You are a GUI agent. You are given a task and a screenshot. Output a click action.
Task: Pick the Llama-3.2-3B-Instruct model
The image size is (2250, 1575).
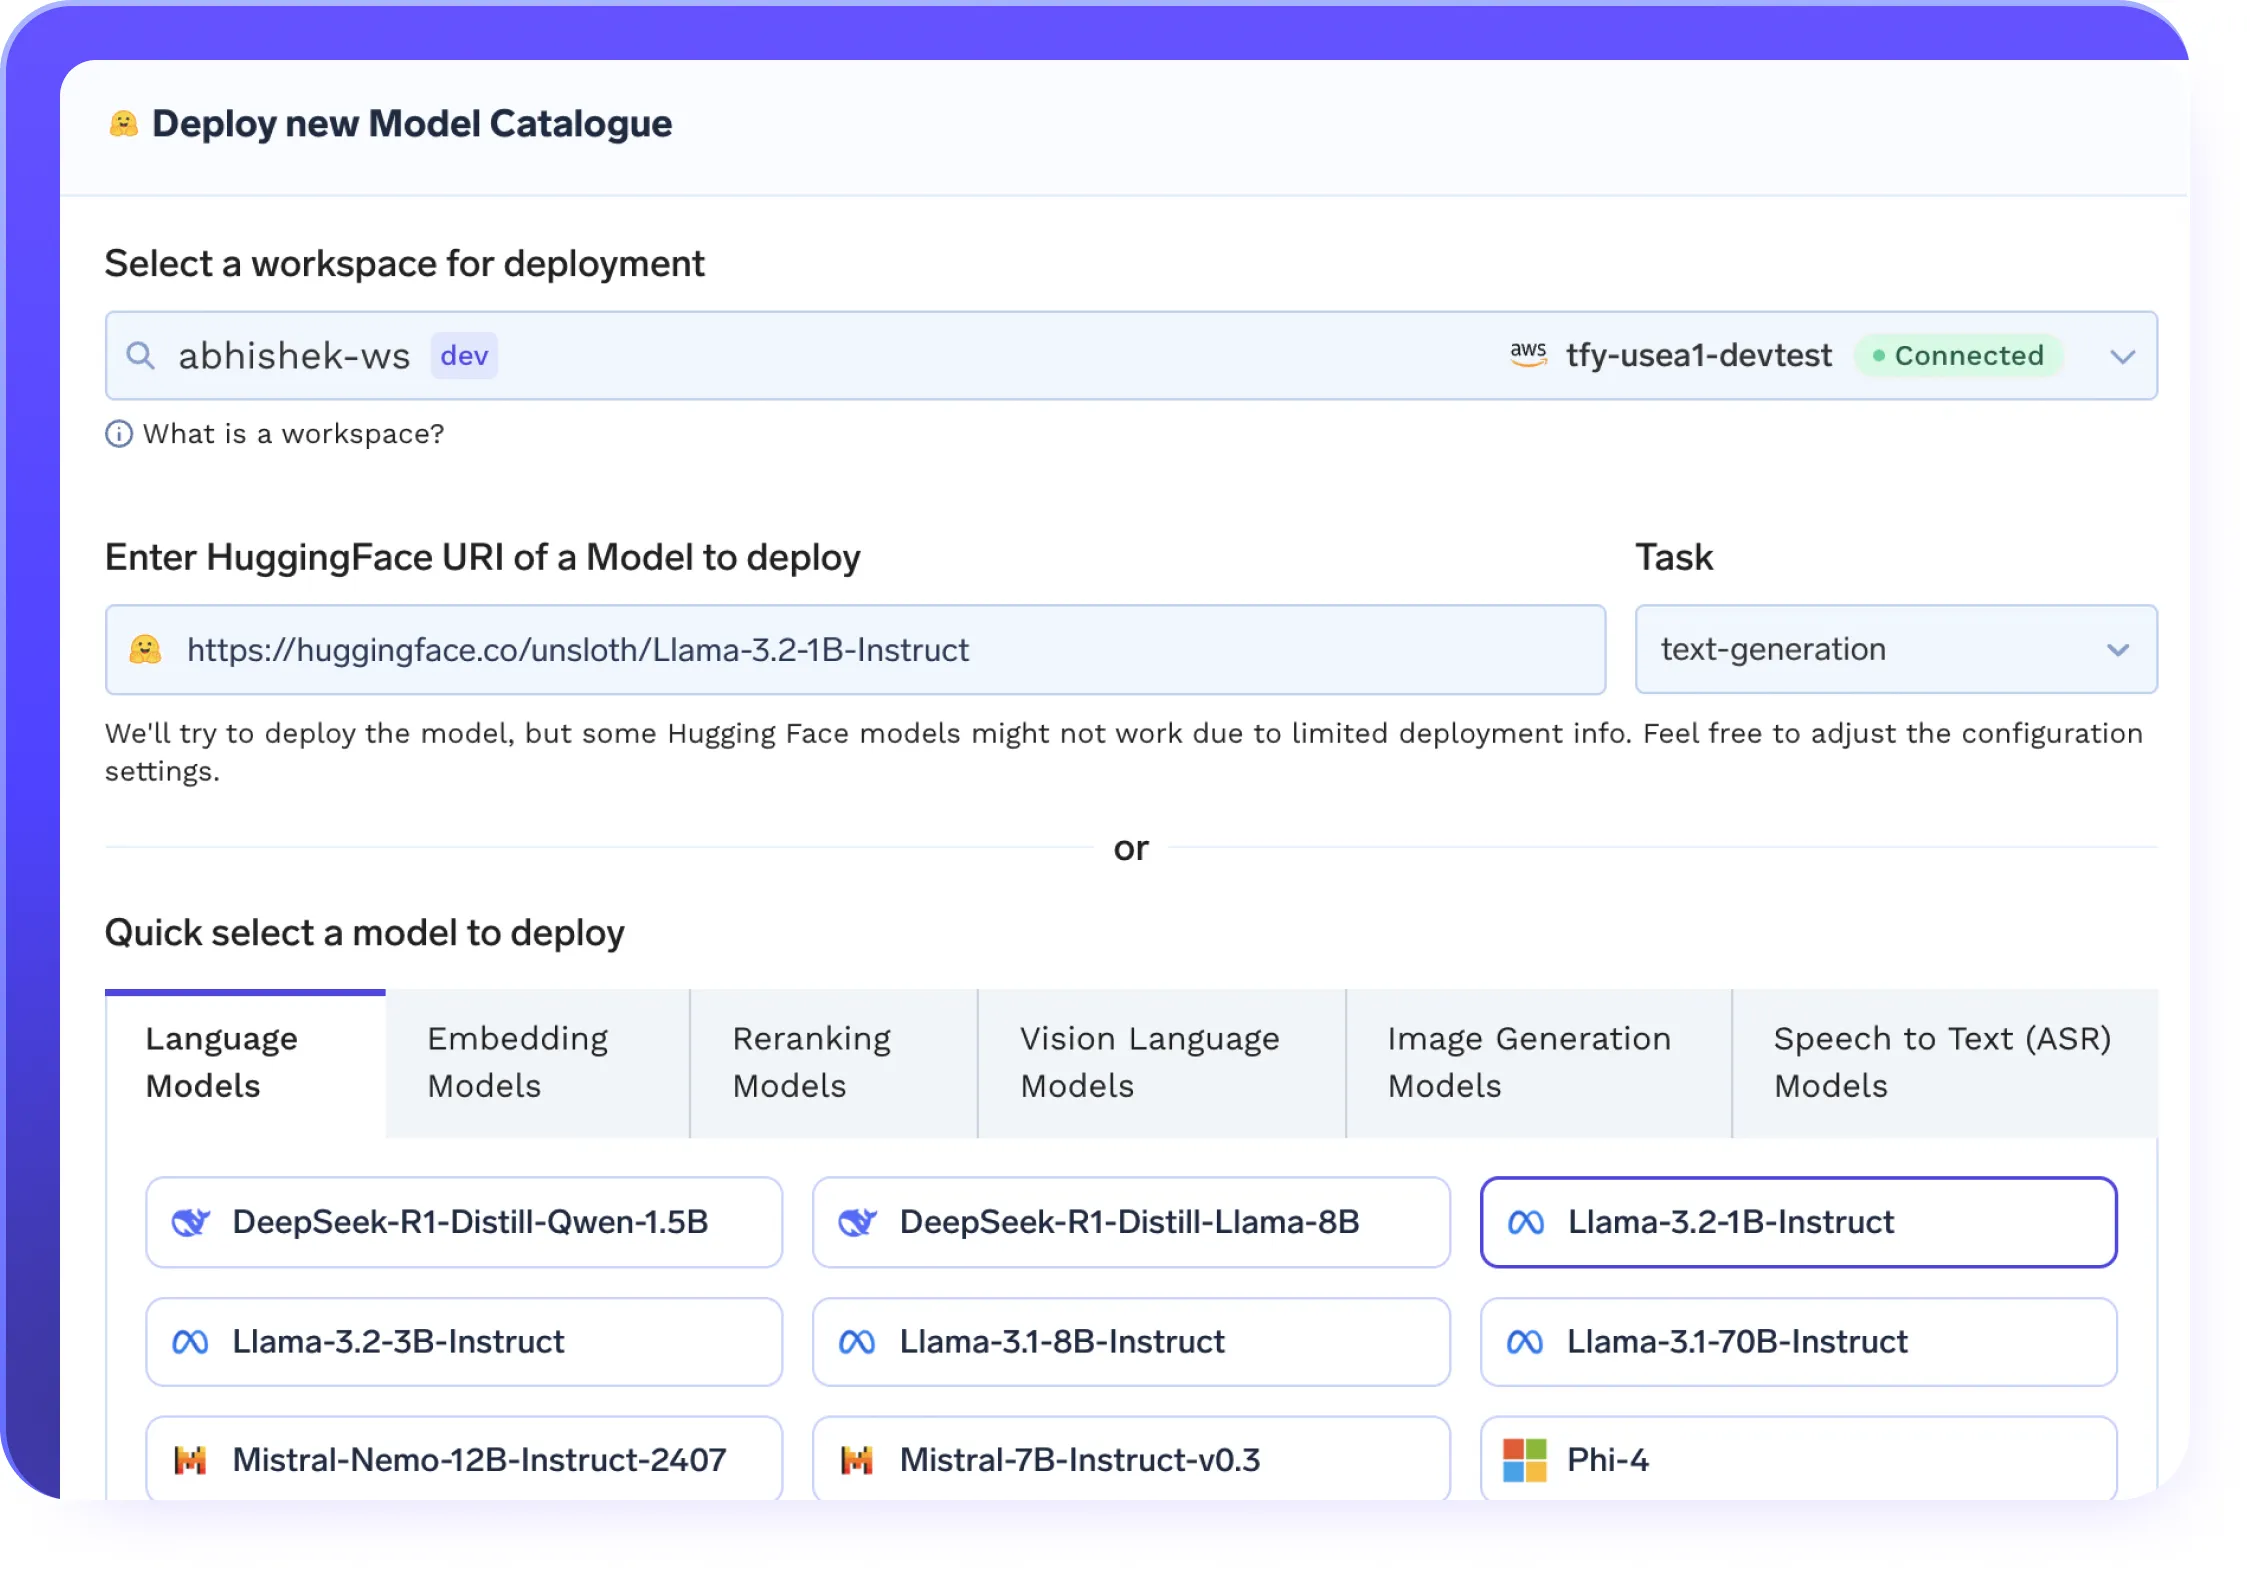pos(464,1342)
